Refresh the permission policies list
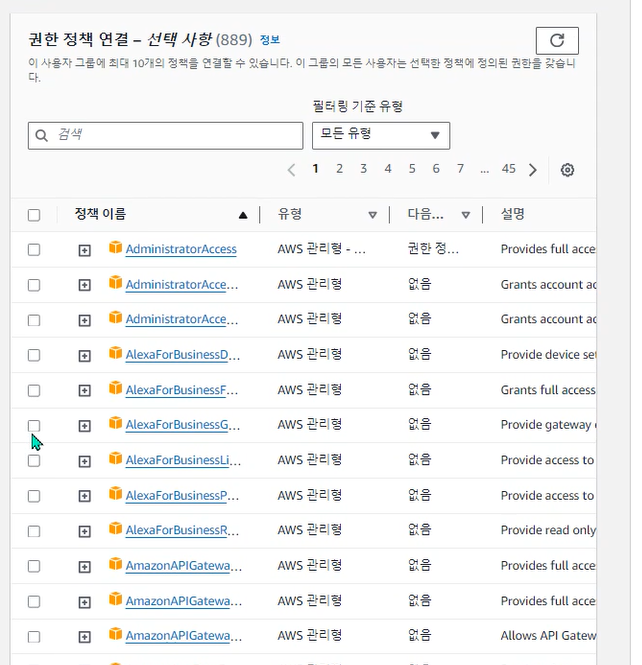 tap(557, 41)
